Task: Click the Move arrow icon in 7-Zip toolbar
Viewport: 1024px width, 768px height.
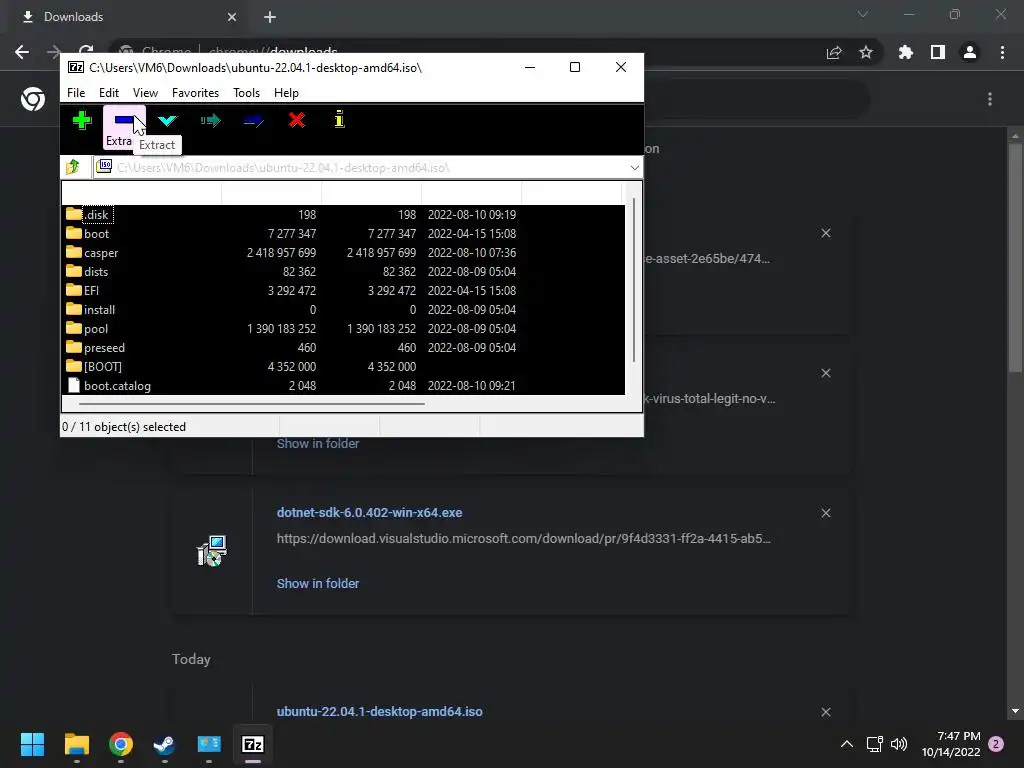Action: (253, 120)
